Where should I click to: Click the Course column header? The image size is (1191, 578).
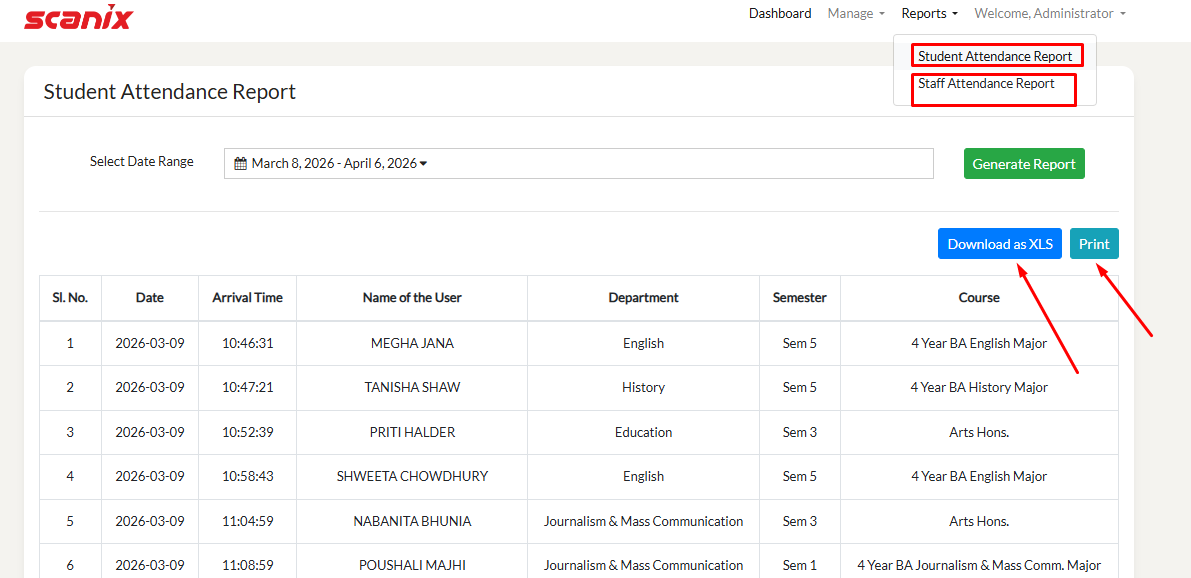tap(978, 298)
